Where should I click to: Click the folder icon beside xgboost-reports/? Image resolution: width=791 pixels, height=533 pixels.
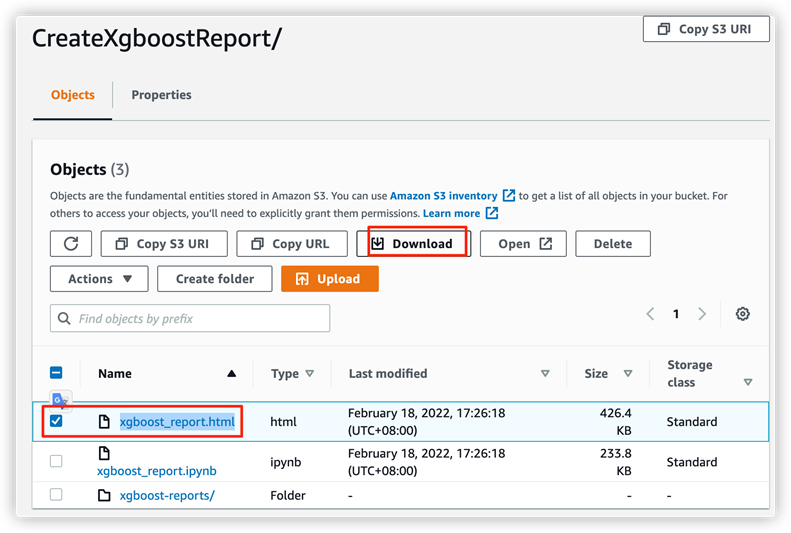coord(104,495)
